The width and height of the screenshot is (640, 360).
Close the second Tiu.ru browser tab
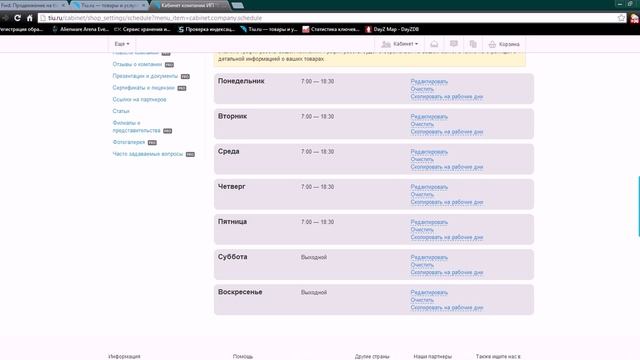tap(143, 5)
